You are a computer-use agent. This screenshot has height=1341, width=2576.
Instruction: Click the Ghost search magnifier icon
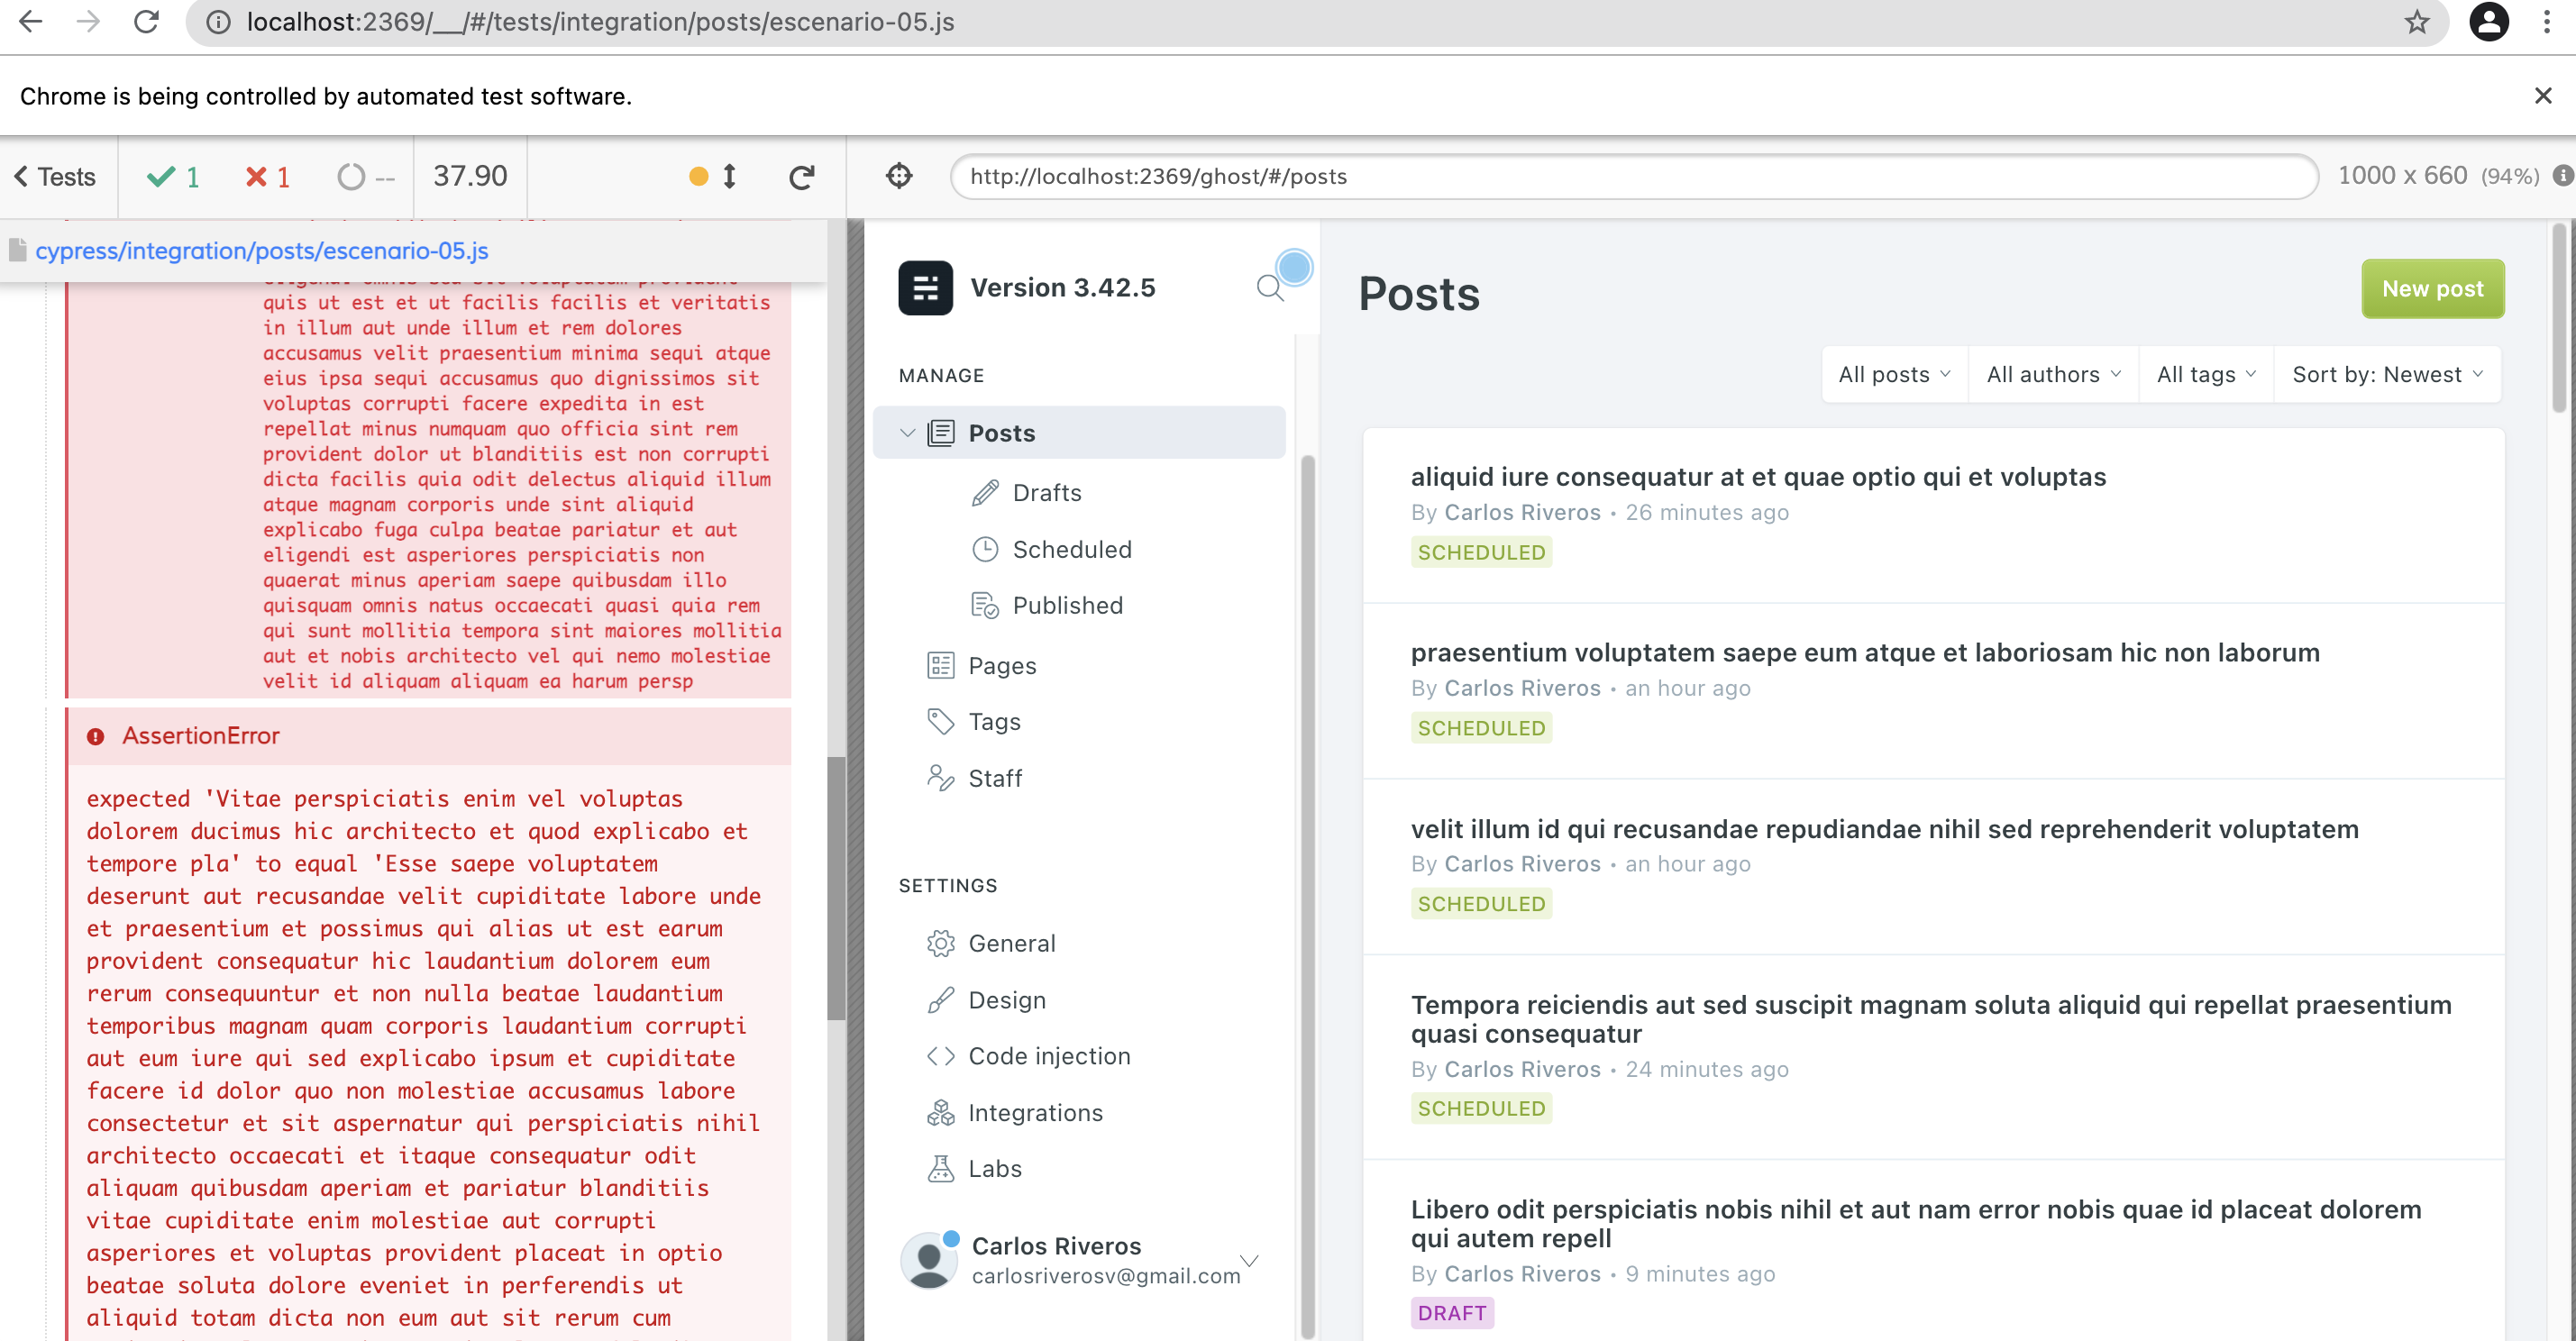[1269, 288]
